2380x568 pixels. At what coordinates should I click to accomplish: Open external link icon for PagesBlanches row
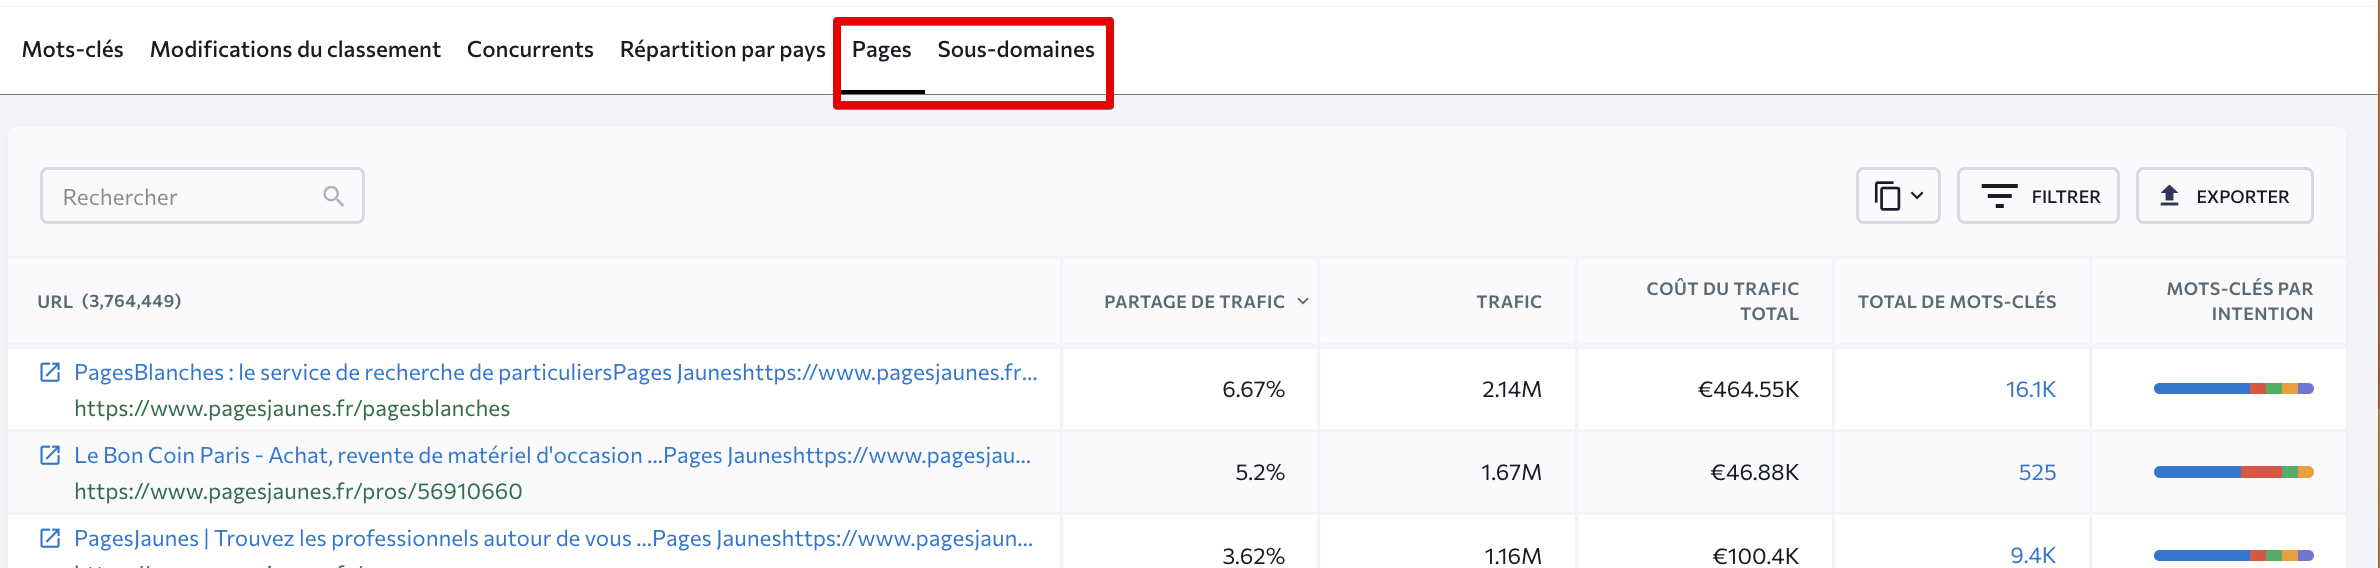(x=50, y=372)
